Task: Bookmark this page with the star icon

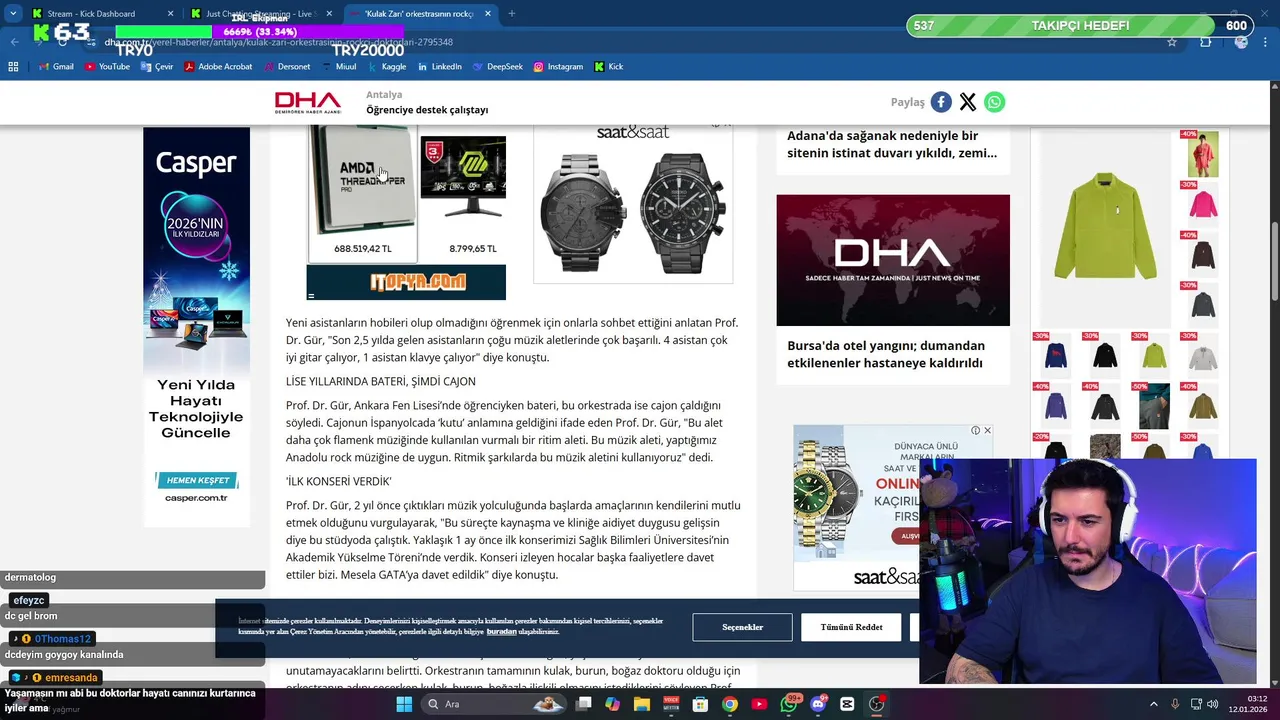Action: [x=1172, y=42]
